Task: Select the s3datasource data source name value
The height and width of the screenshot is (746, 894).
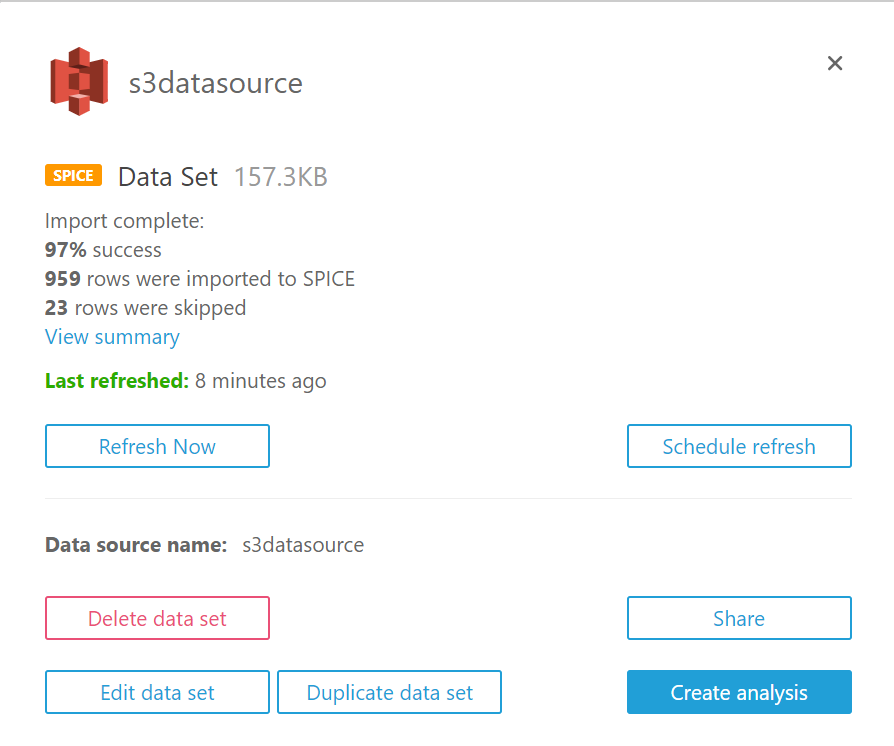Action: click(303, 545)
